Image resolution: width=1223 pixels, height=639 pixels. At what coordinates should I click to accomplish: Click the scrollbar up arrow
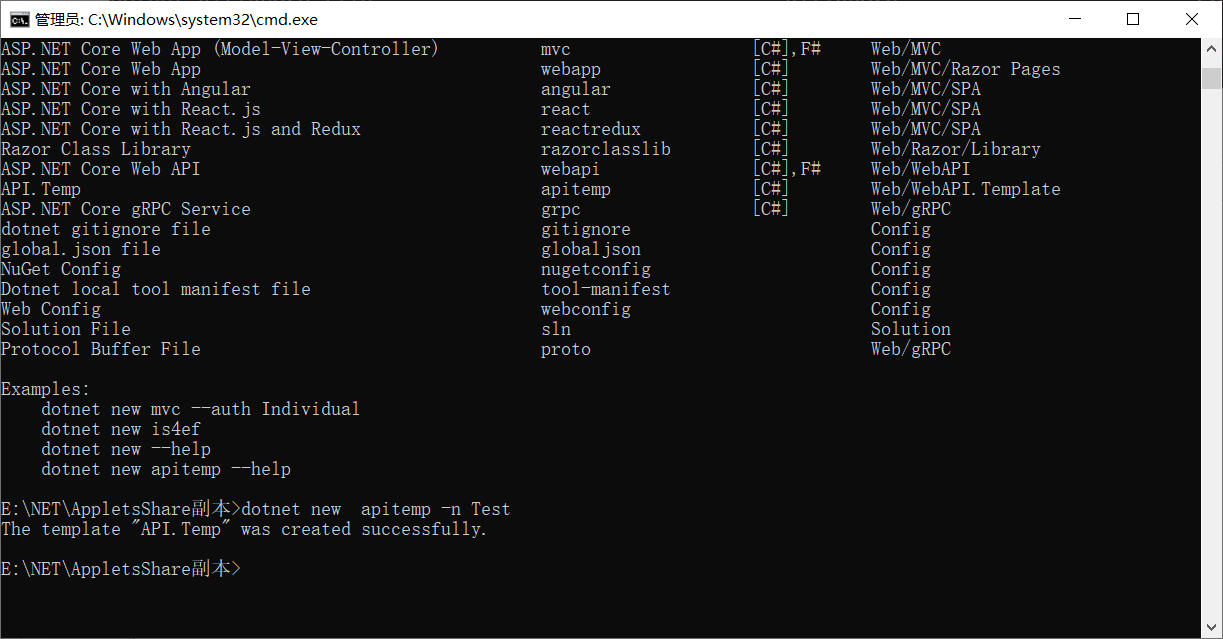[1211, 49]
